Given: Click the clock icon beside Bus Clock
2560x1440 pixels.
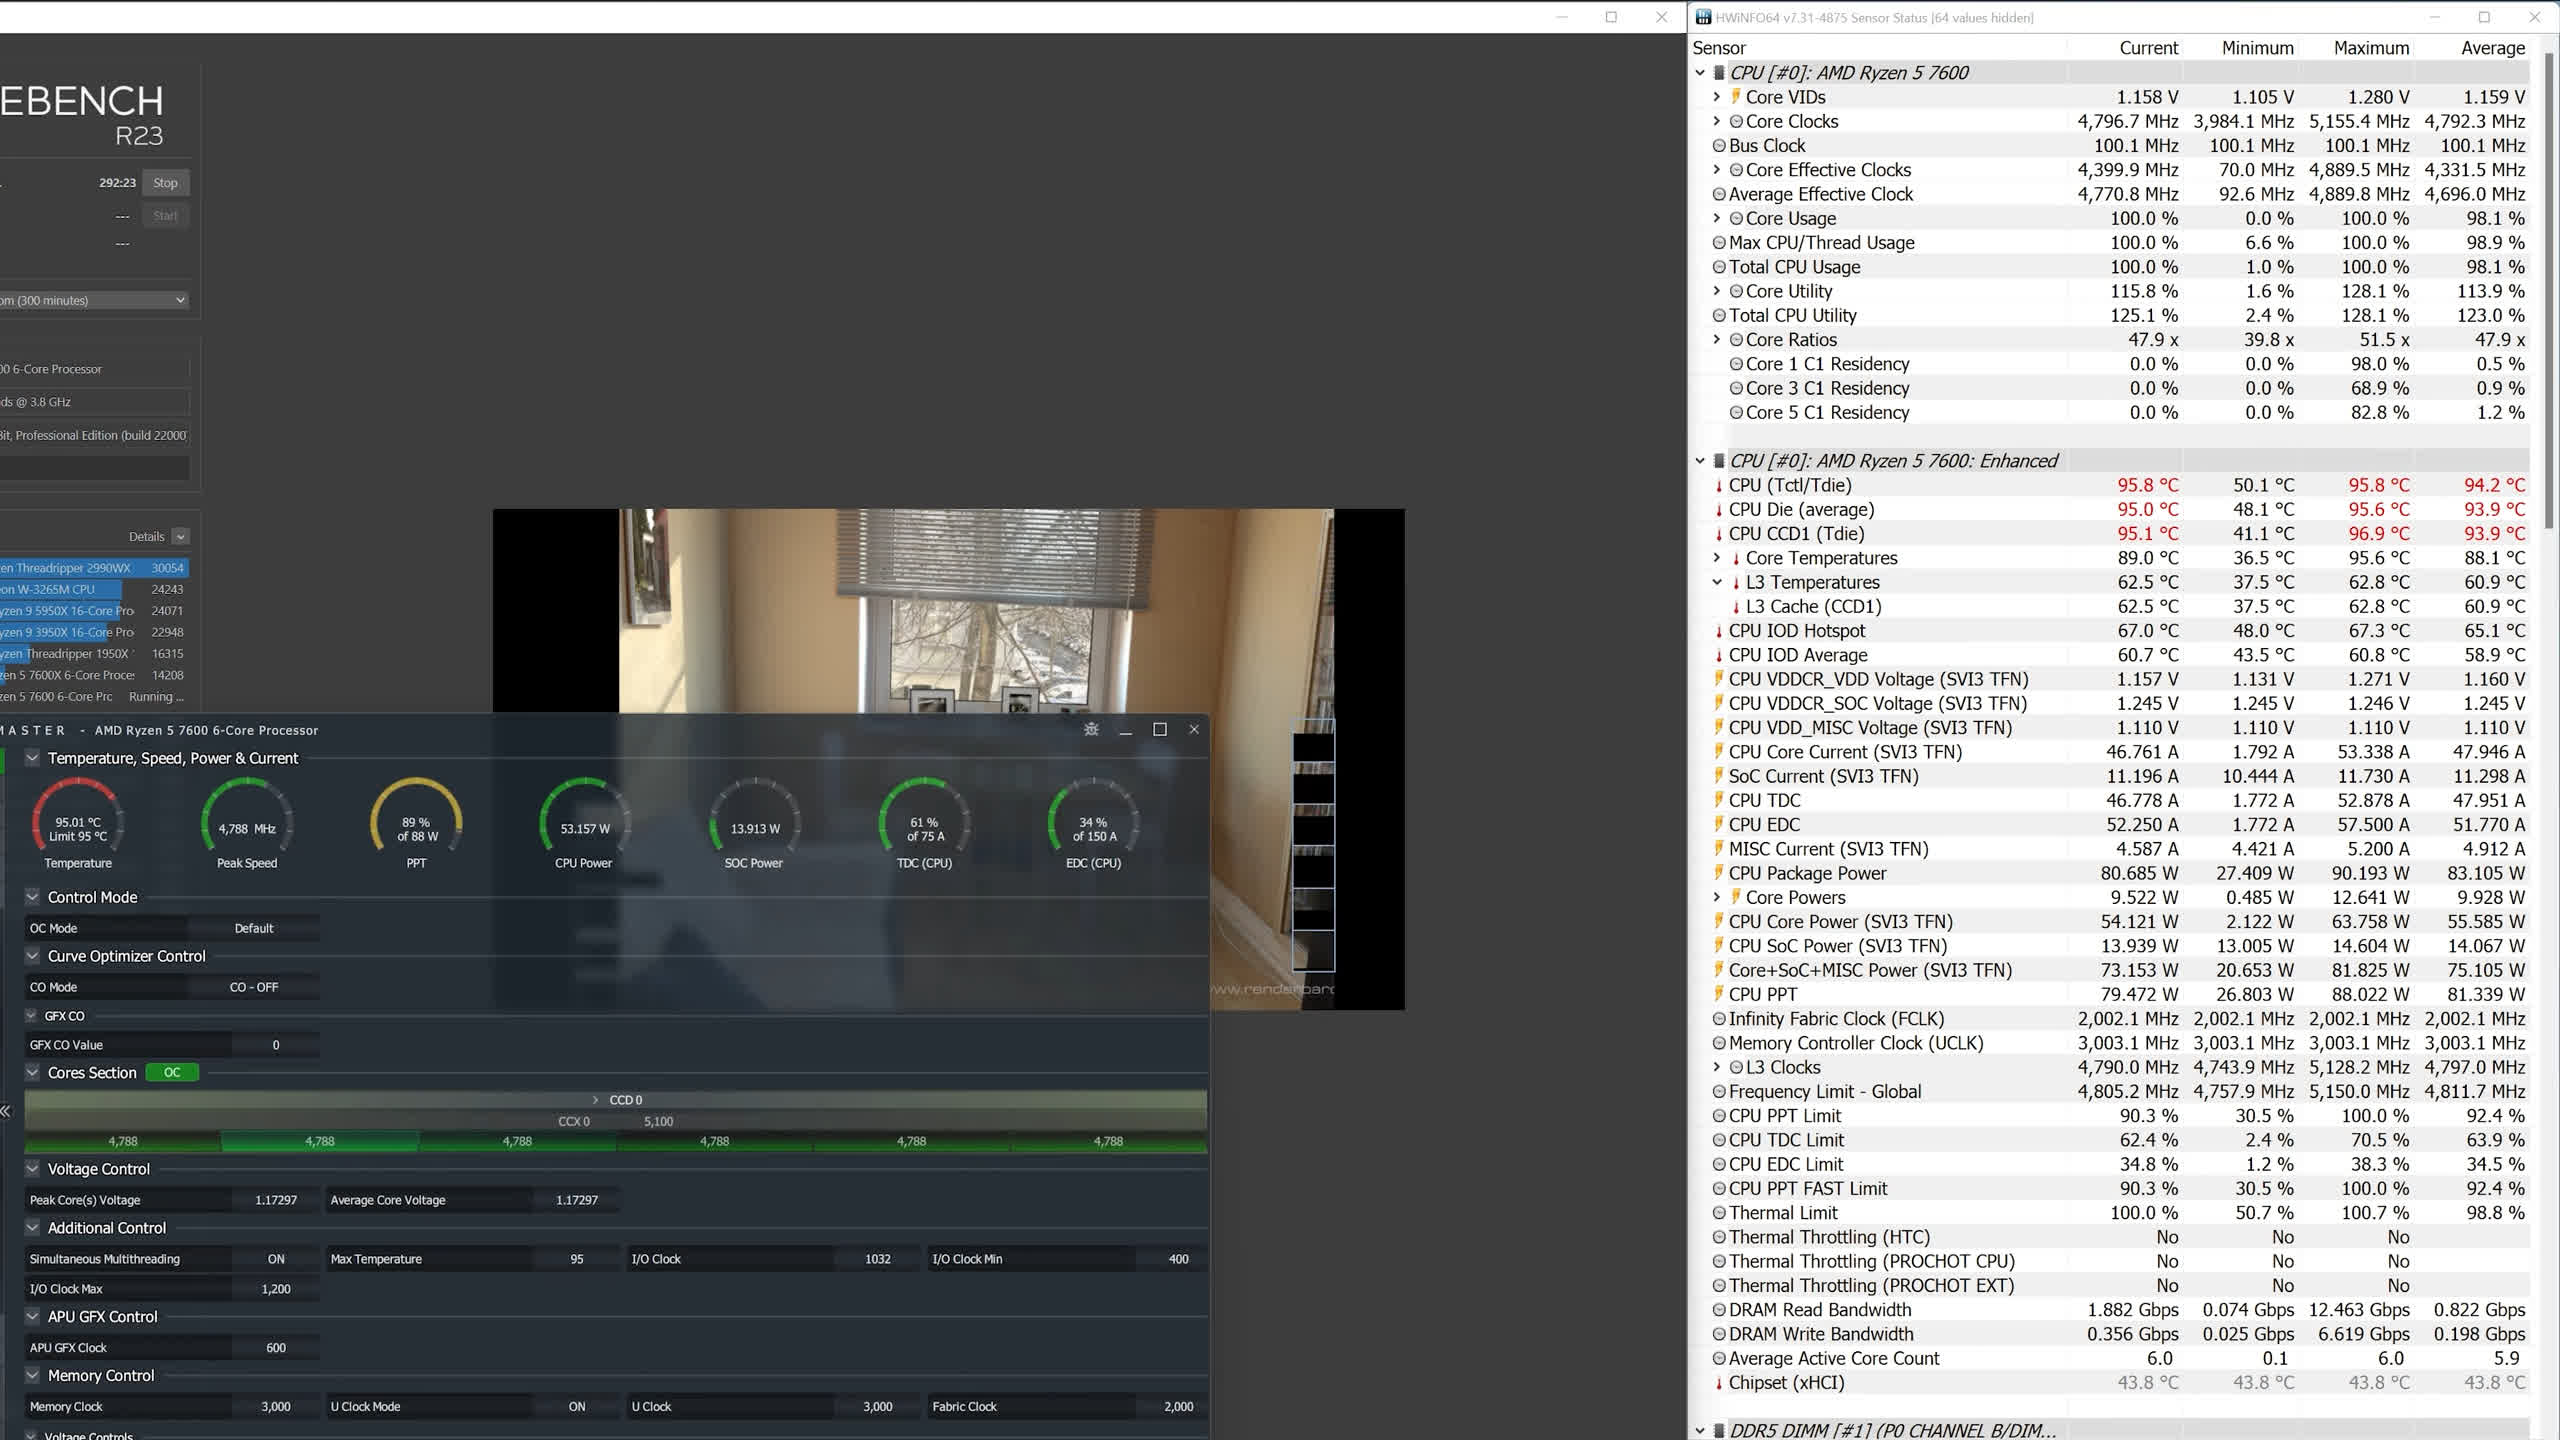Looking at the screenshot, I should pos(1719,146).
